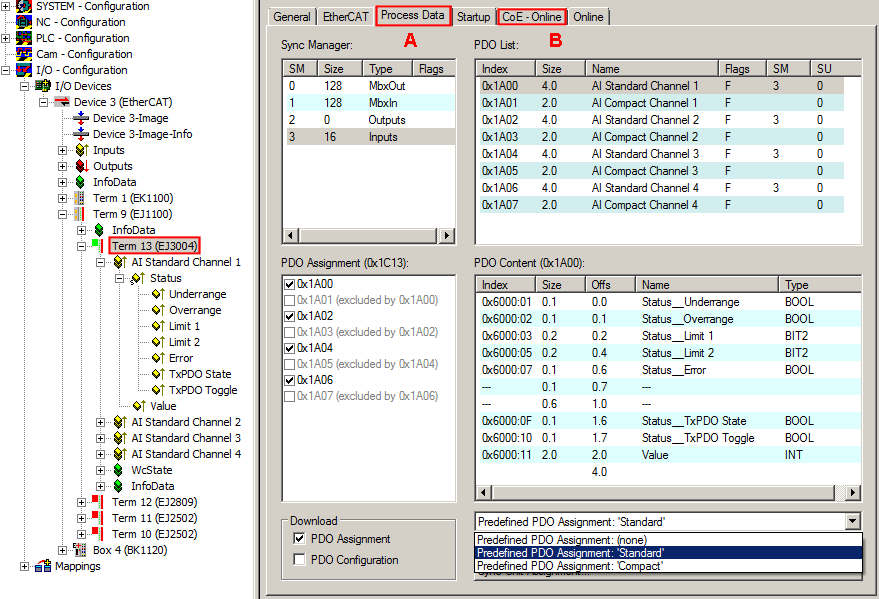Uncheck the 0x1A02 PDO assignment checkbox
Screen dimensions: 879x599
289,316
